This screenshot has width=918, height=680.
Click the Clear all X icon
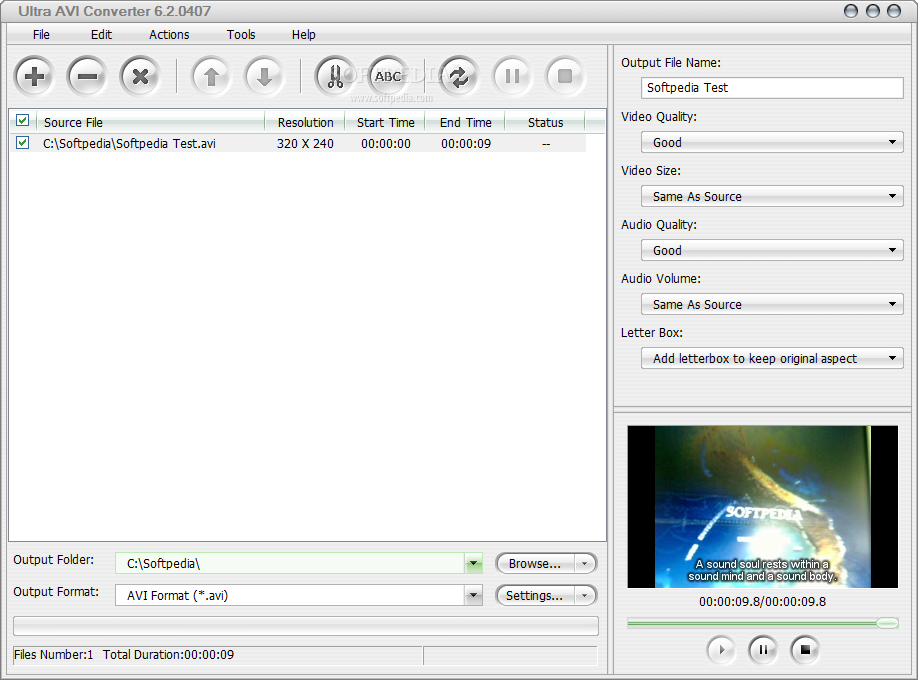(140, 76)
